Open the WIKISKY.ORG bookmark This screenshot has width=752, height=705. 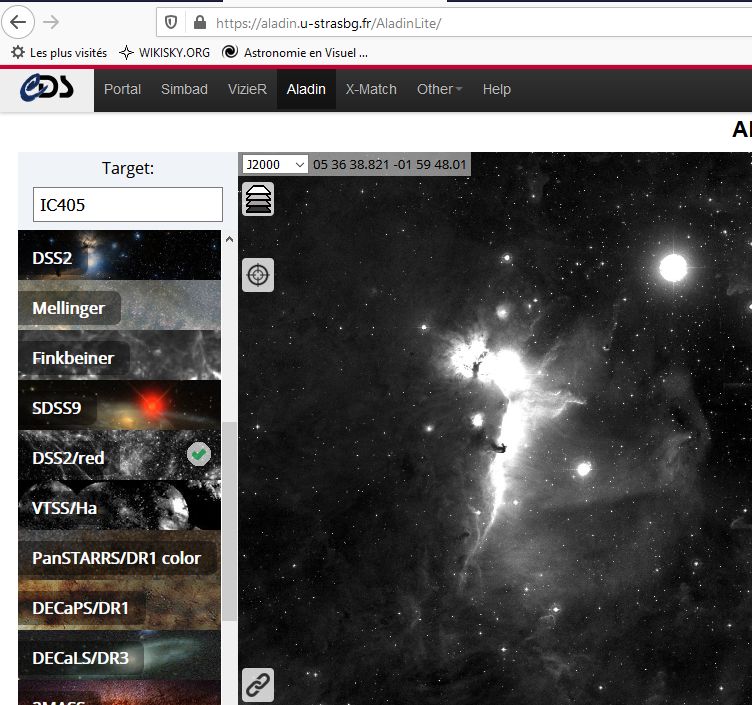pyautogui.click(x=165, y=53)
